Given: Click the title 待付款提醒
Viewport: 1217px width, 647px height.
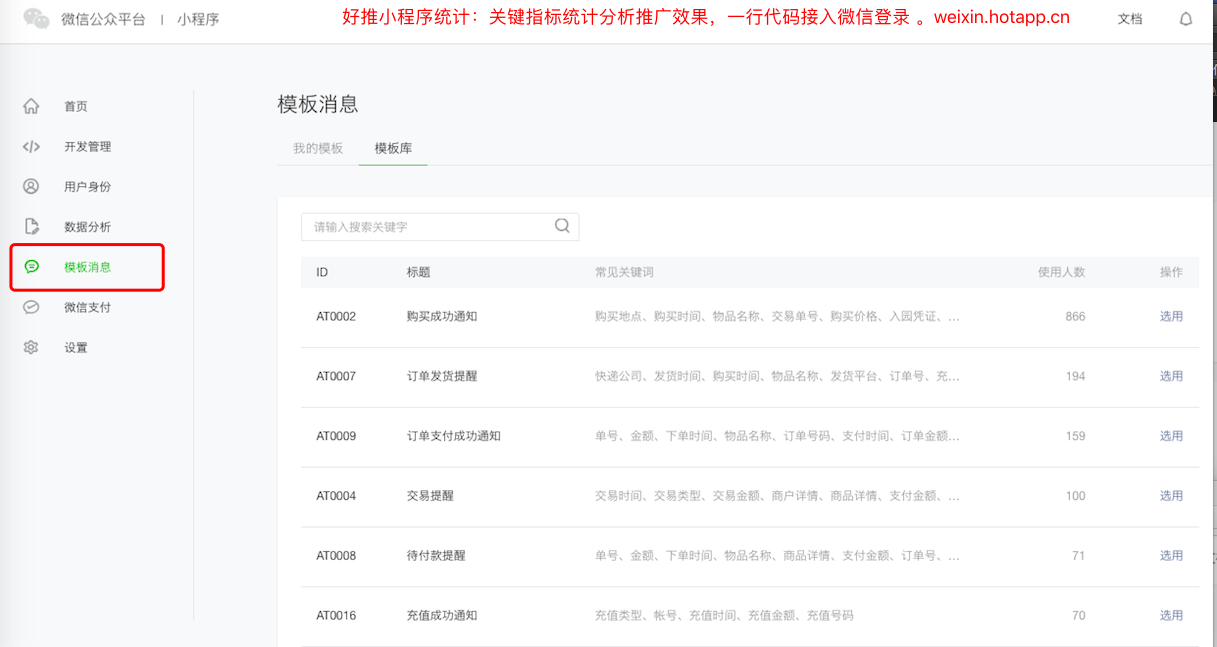Looking at the screenshot, I should click(x=436, y=556).
